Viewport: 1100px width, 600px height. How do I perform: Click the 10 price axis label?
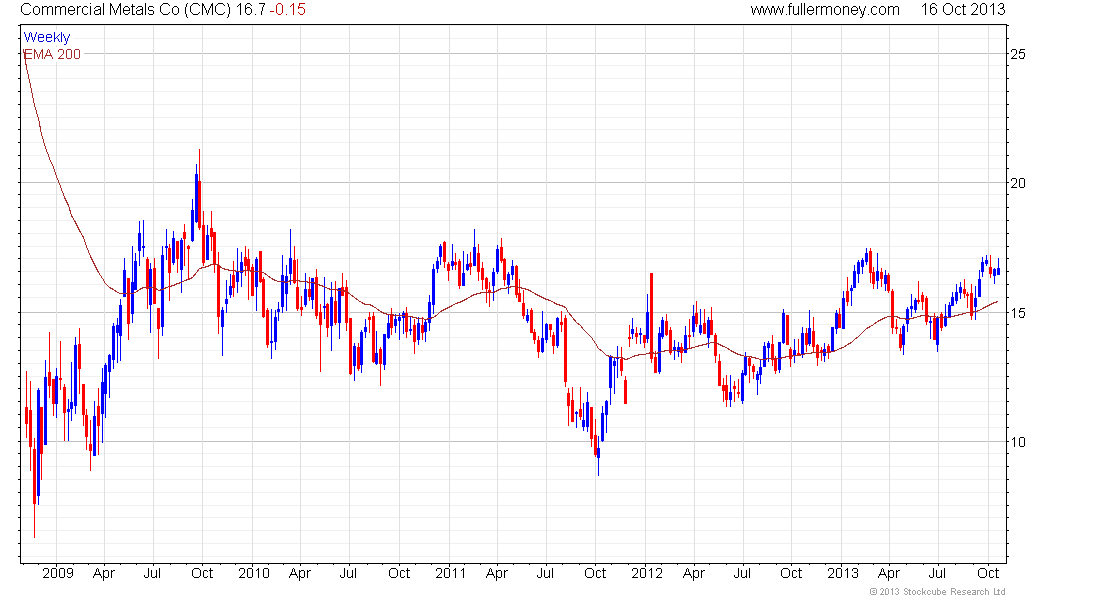coord(1018,442)
